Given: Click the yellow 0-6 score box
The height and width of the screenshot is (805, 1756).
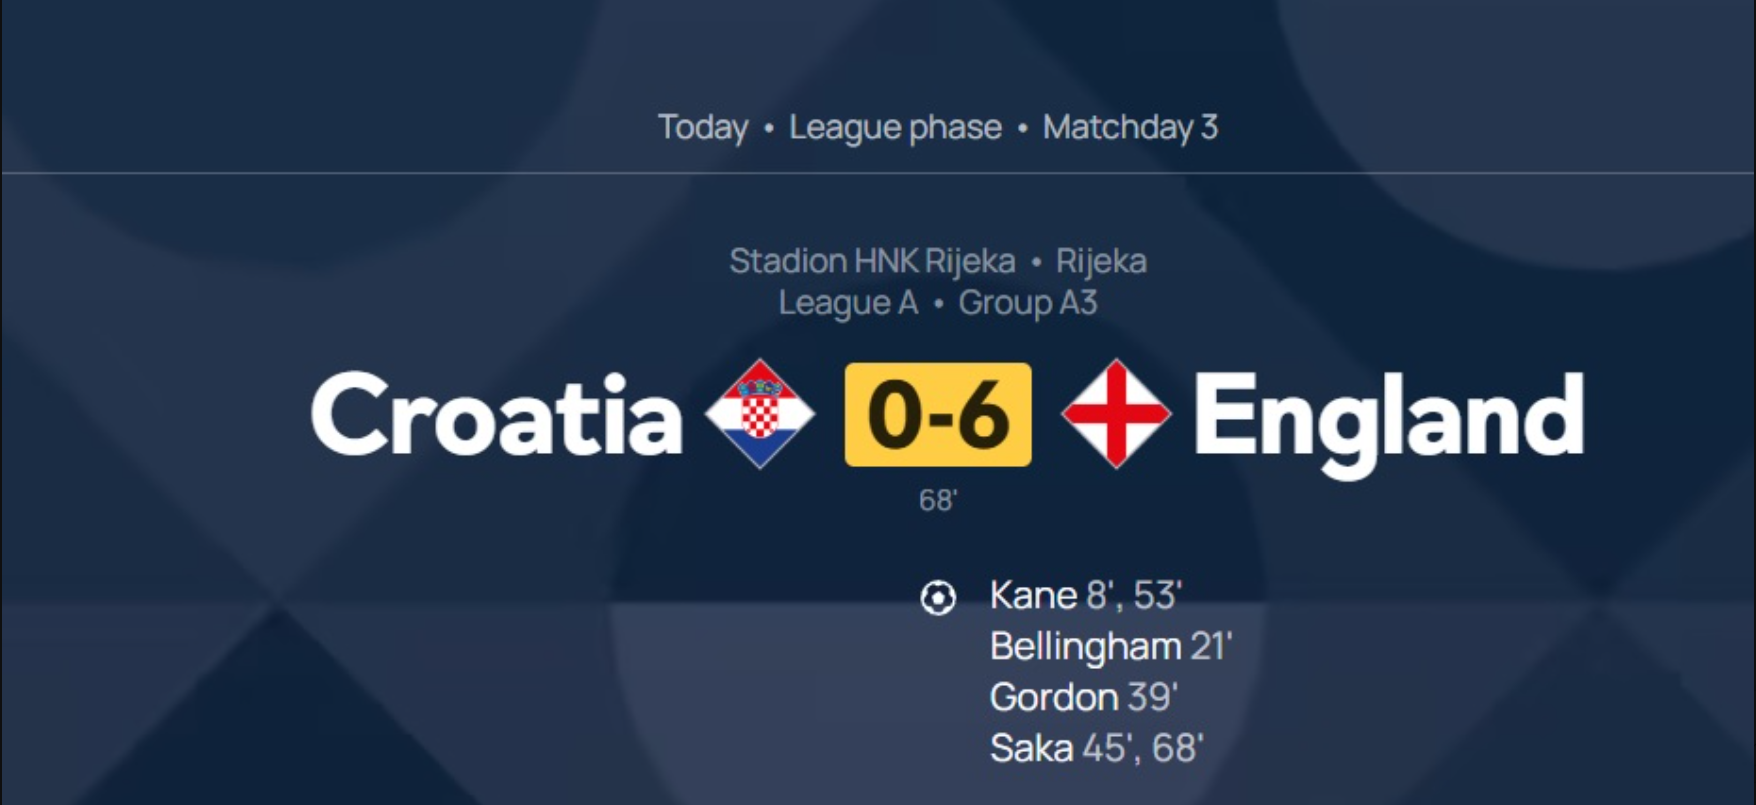Looking at the screenshot, I should tap(938, 414).
